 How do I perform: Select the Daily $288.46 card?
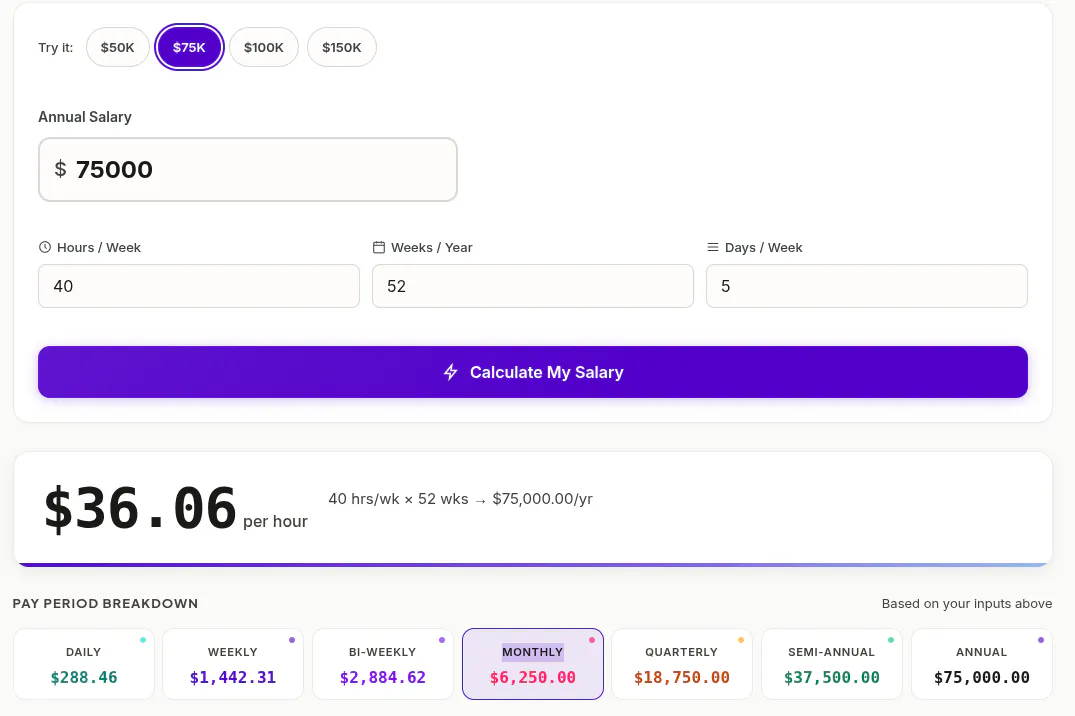tap(84, 664)
